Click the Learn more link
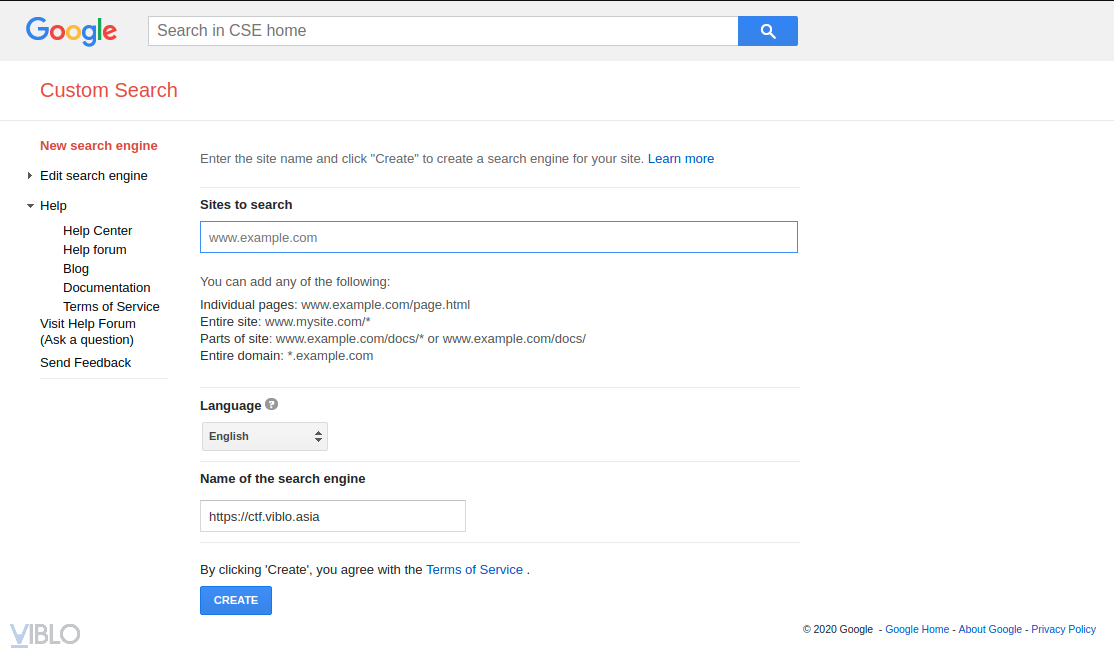 click(x=680, y=159)
